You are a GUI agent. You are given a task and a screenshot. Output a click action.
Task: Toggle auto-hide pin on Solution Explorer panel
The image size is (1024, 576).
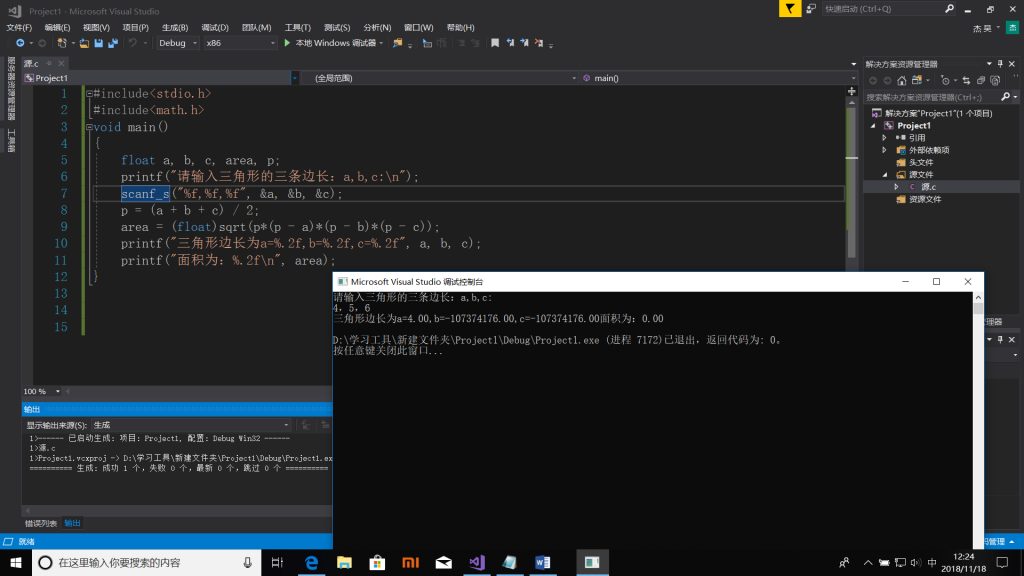1000,64
